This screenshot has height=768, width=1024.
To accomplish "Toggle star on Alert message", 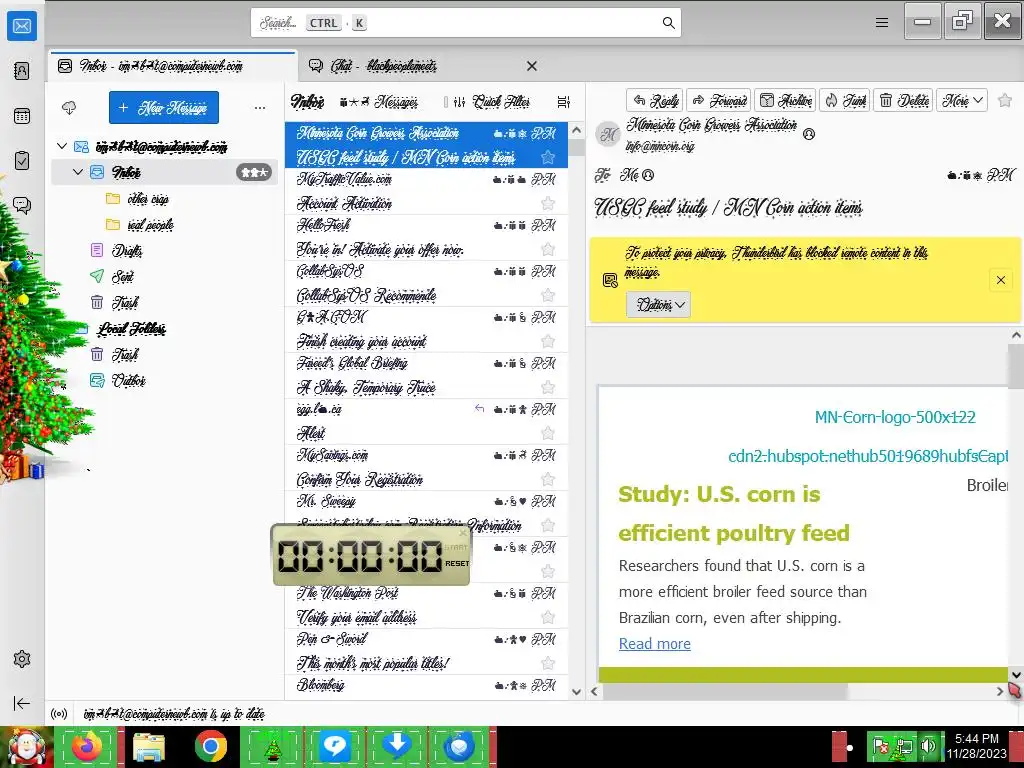I will (548, 433).
